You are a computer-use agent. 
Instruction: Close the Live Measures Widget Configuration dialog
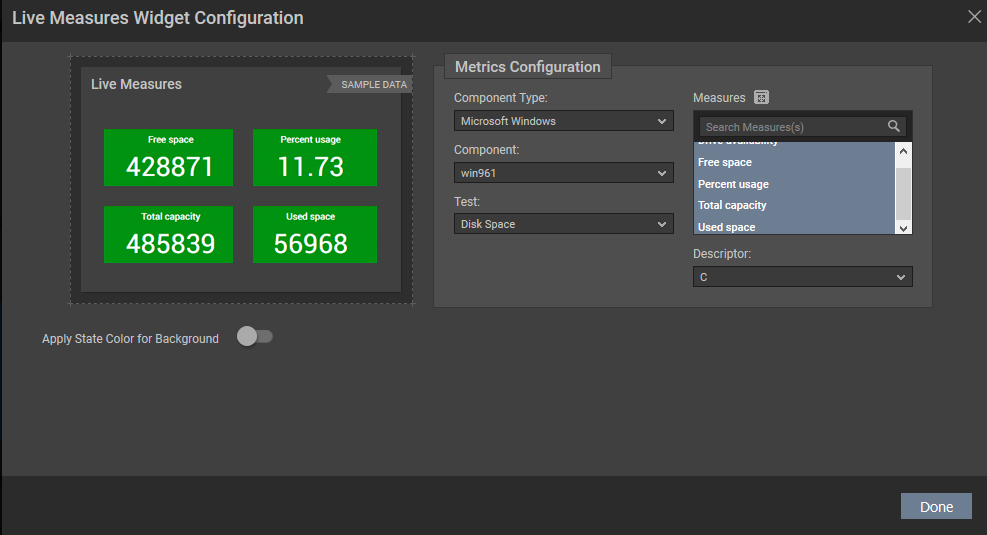coord(974,17)
